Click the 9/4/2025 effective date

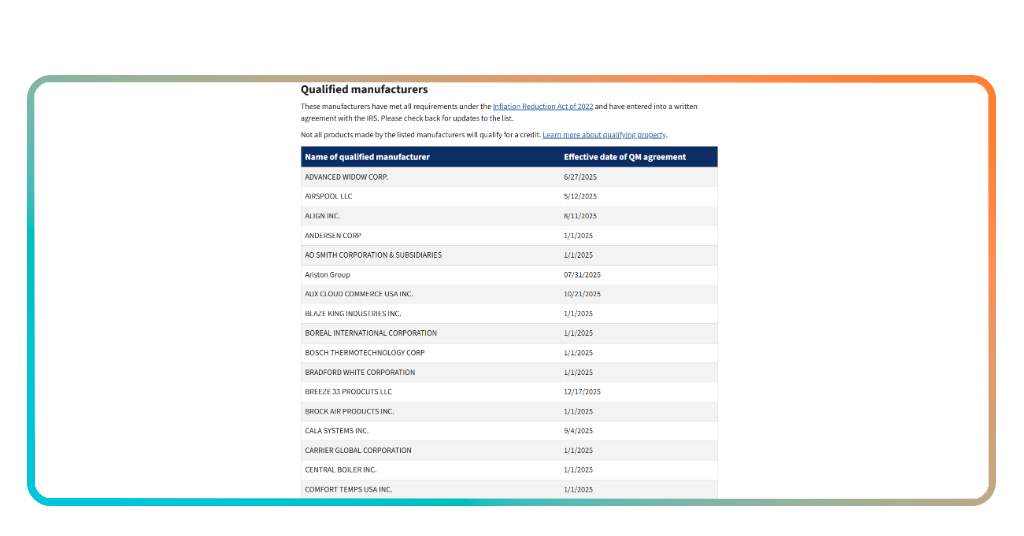point(578,431)
